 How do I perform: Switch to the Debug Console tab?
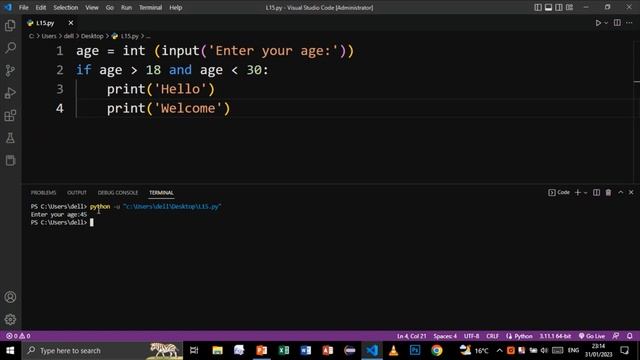point(118,192)
